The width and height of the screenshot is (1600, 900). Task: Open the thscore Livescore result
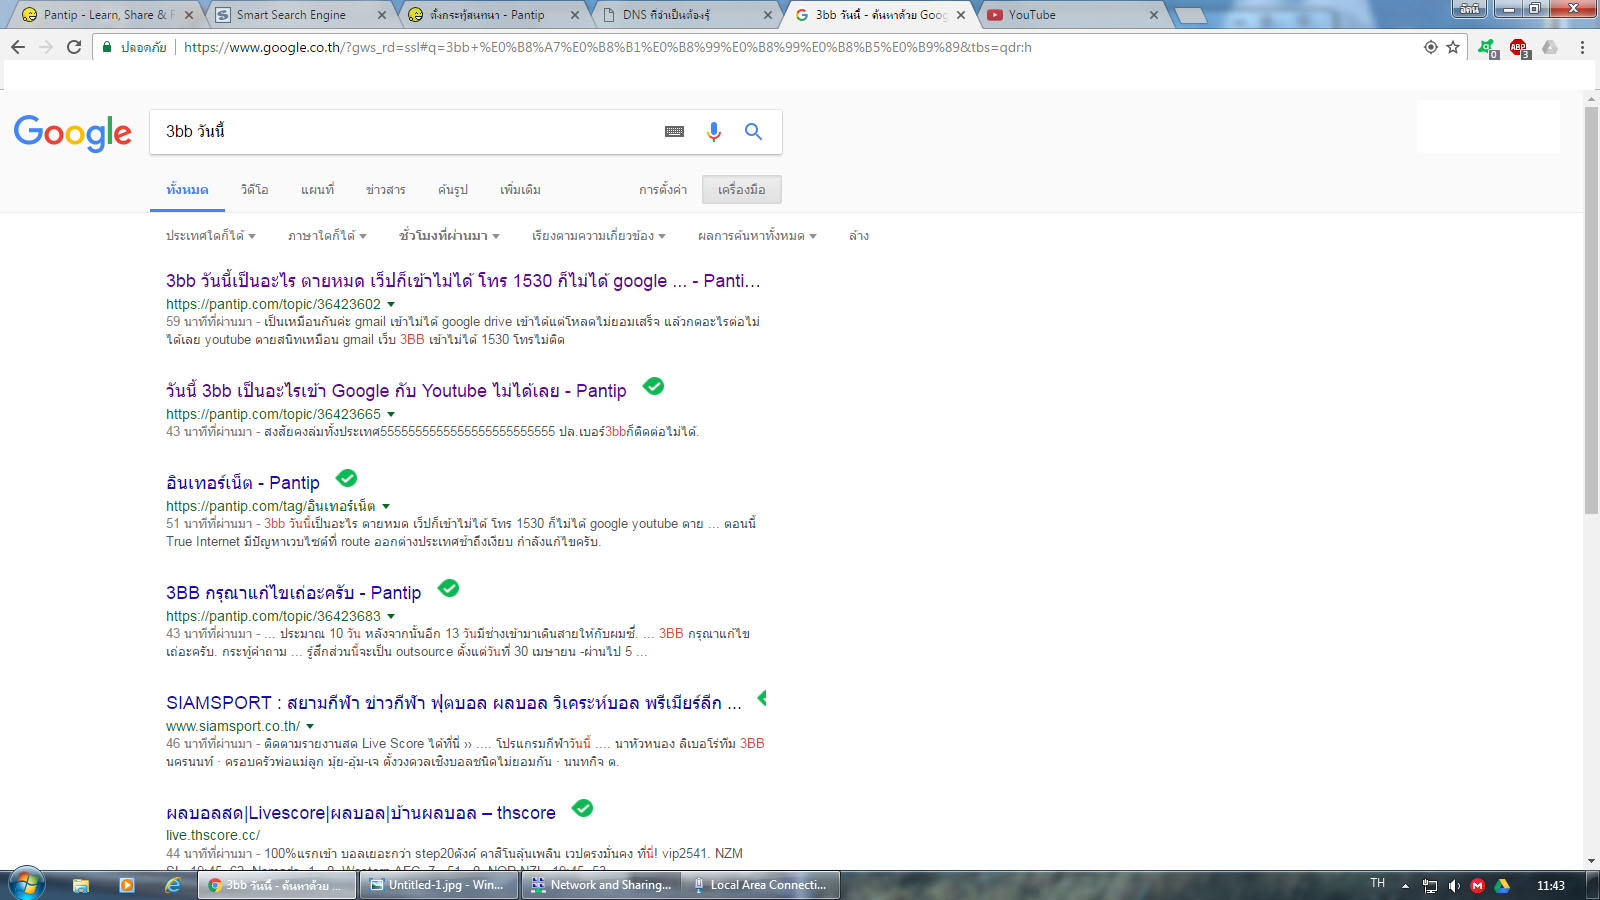[x=360, y=813]
